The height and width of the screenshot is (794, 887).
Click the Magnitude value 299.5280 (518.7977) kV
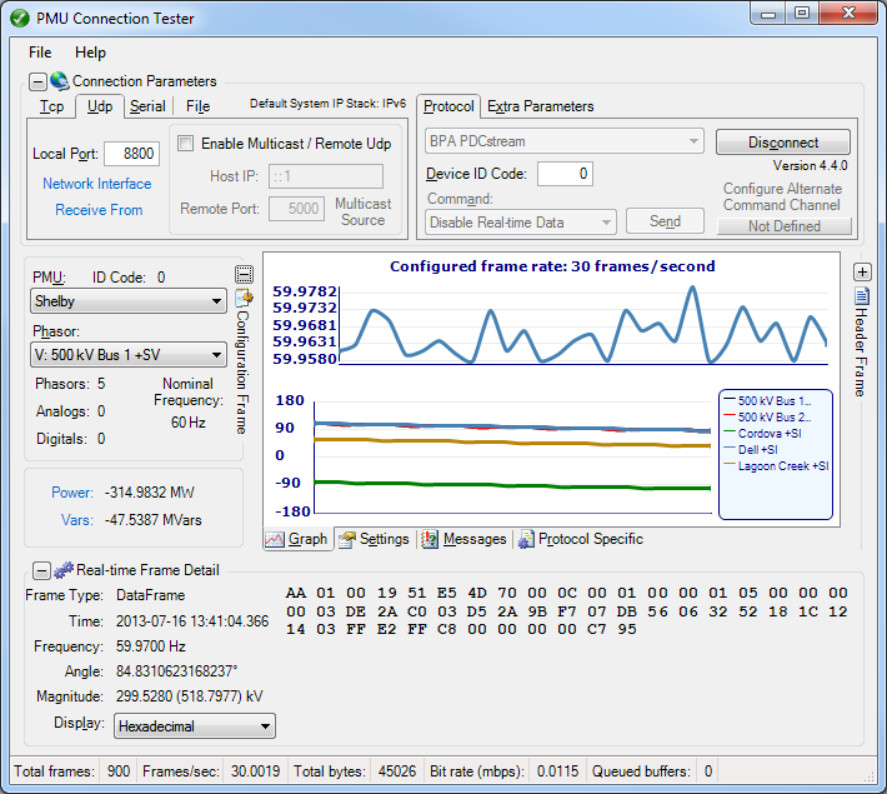click(x=189, y=696)
